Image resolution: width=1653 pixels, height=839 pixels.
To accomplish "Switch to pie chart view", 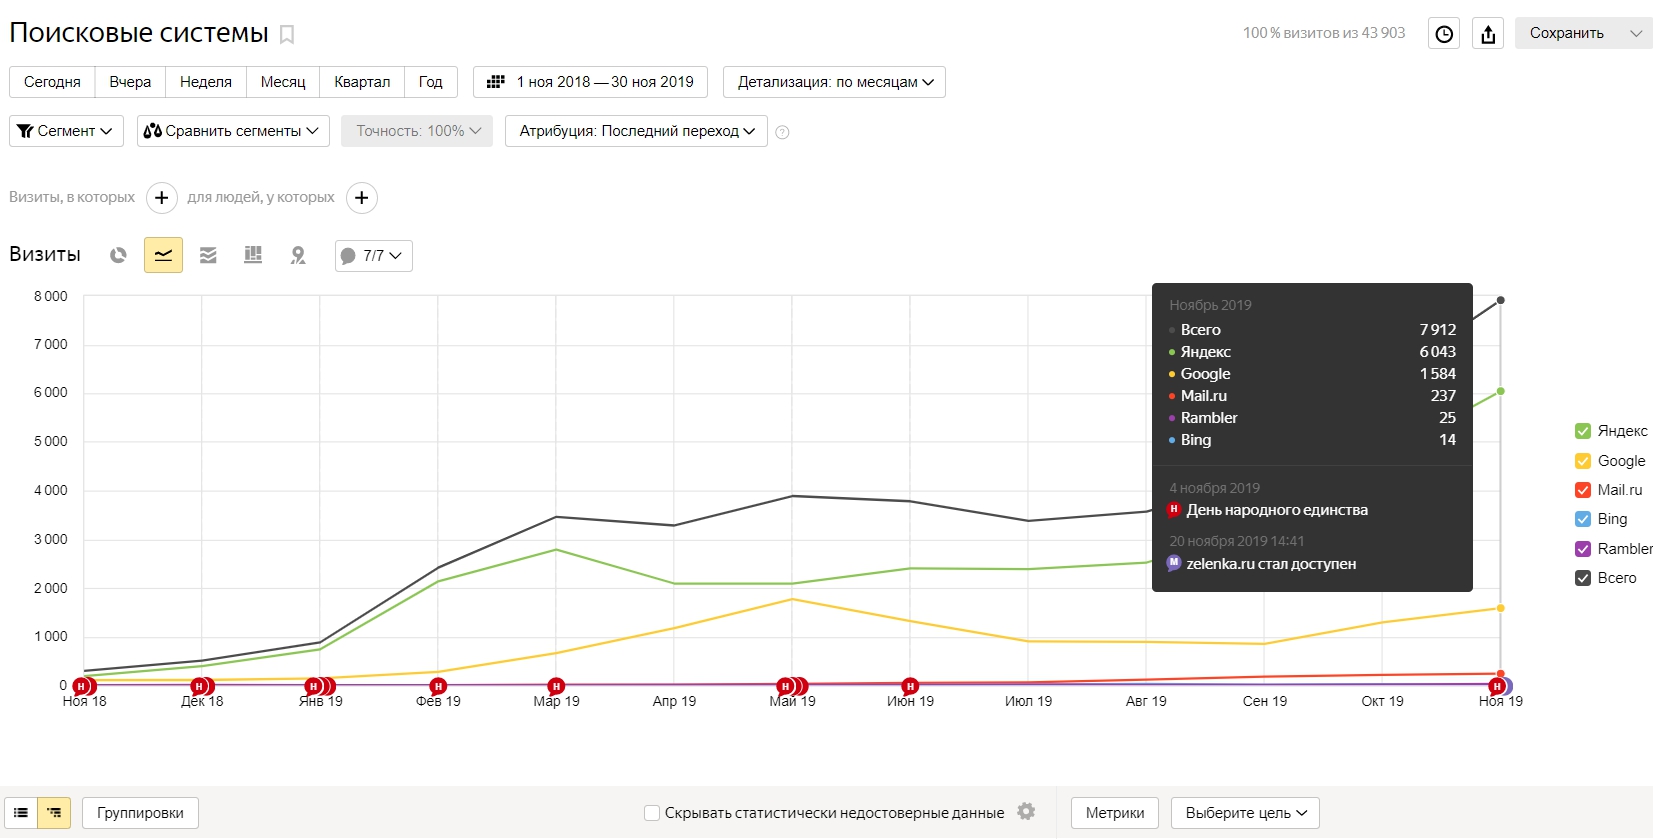I will (x=118, y=255).
